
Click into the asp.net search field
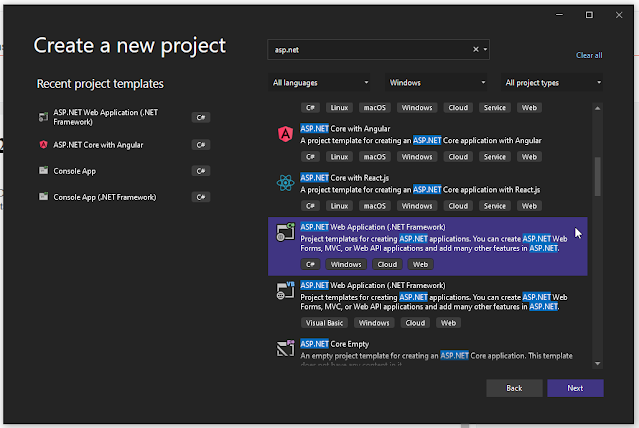(370, 49)
